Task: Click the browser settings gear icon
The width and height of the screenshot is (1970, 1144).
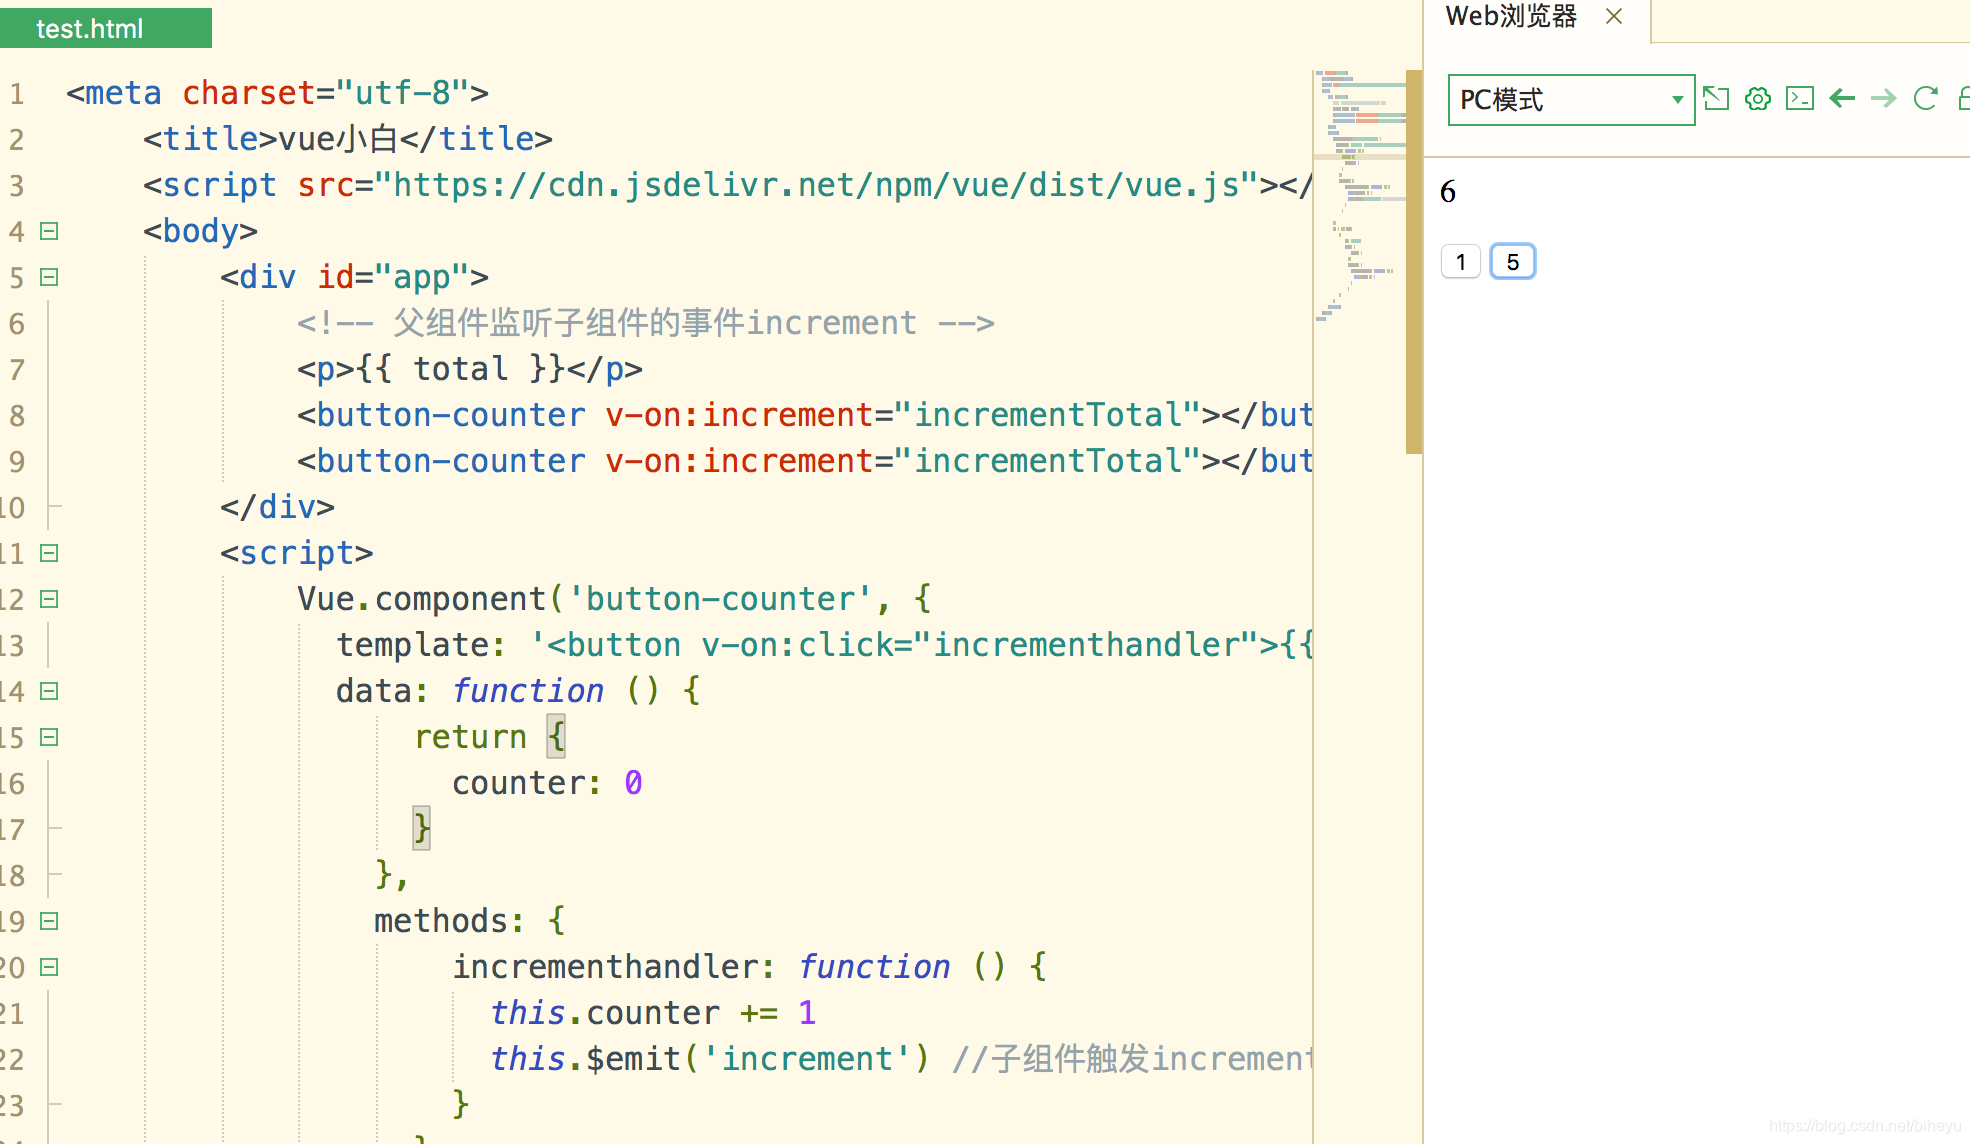Action: [x=1760, y=97]
